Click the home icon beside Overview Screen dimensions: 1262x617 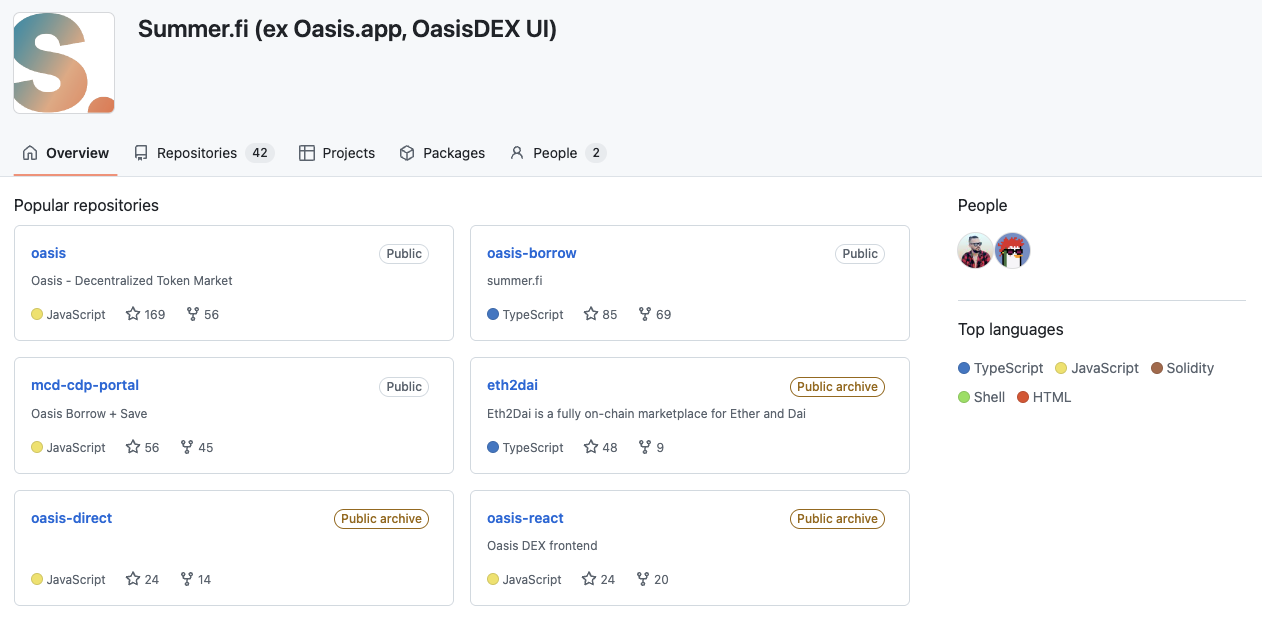point(30,153)
